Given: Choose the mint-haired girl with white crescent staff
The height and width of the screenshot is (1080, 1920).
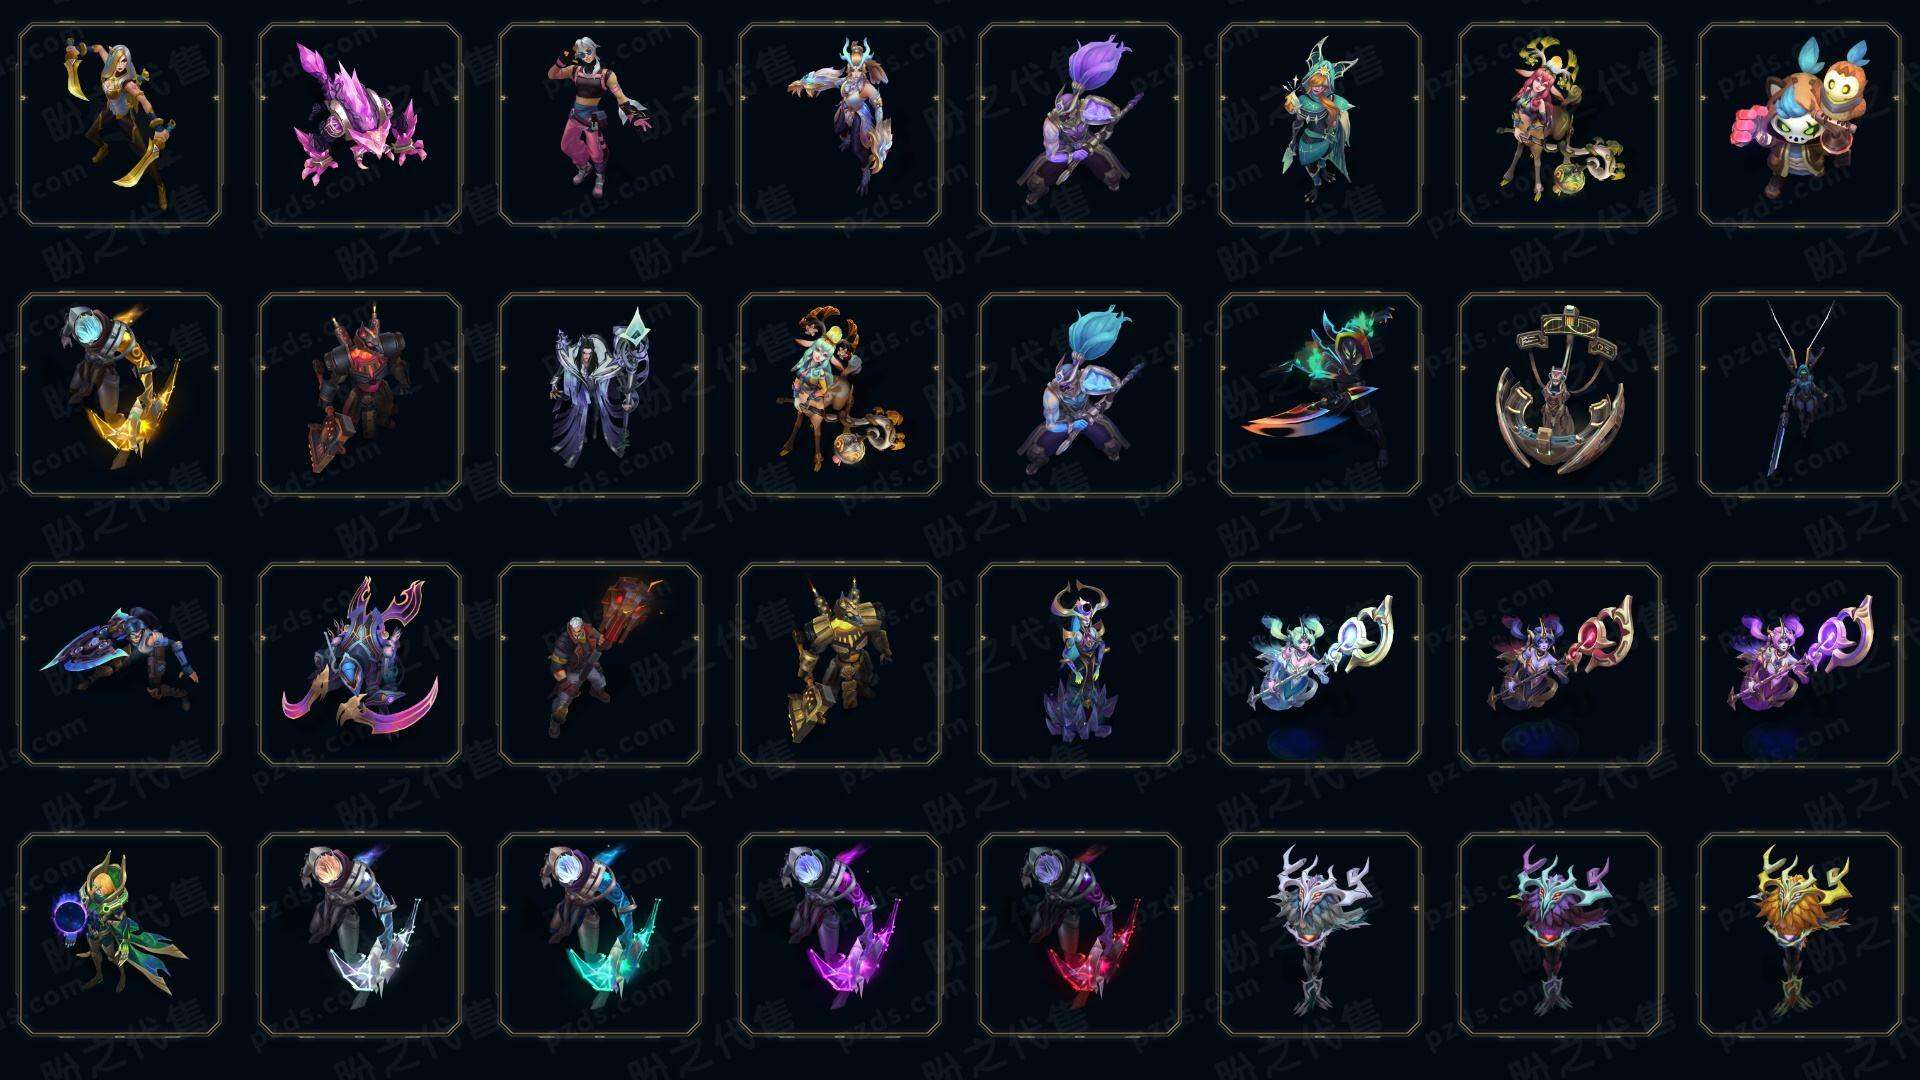Looking at the screenshot, I should pos(1320,664).
